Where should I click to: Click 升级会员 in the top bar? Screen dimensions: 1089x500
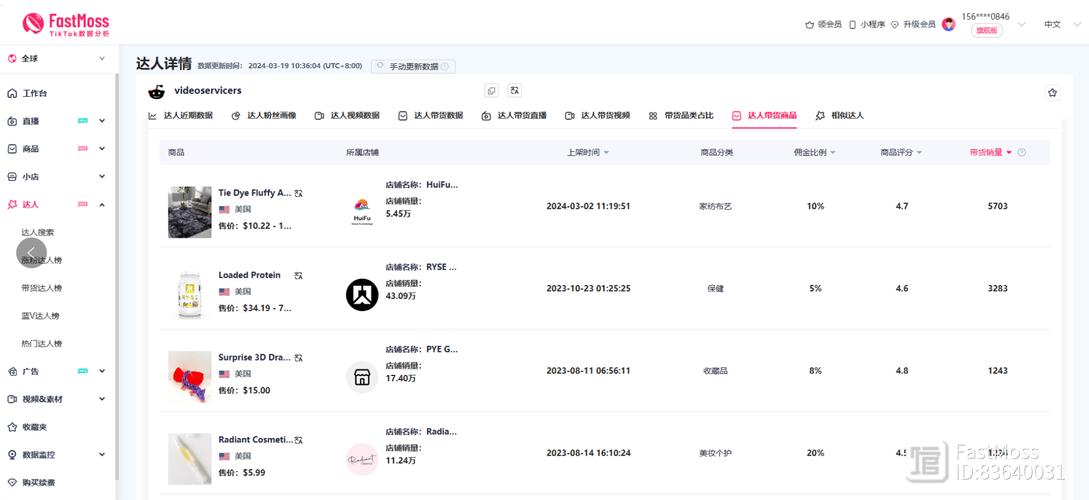click(911, 24)
